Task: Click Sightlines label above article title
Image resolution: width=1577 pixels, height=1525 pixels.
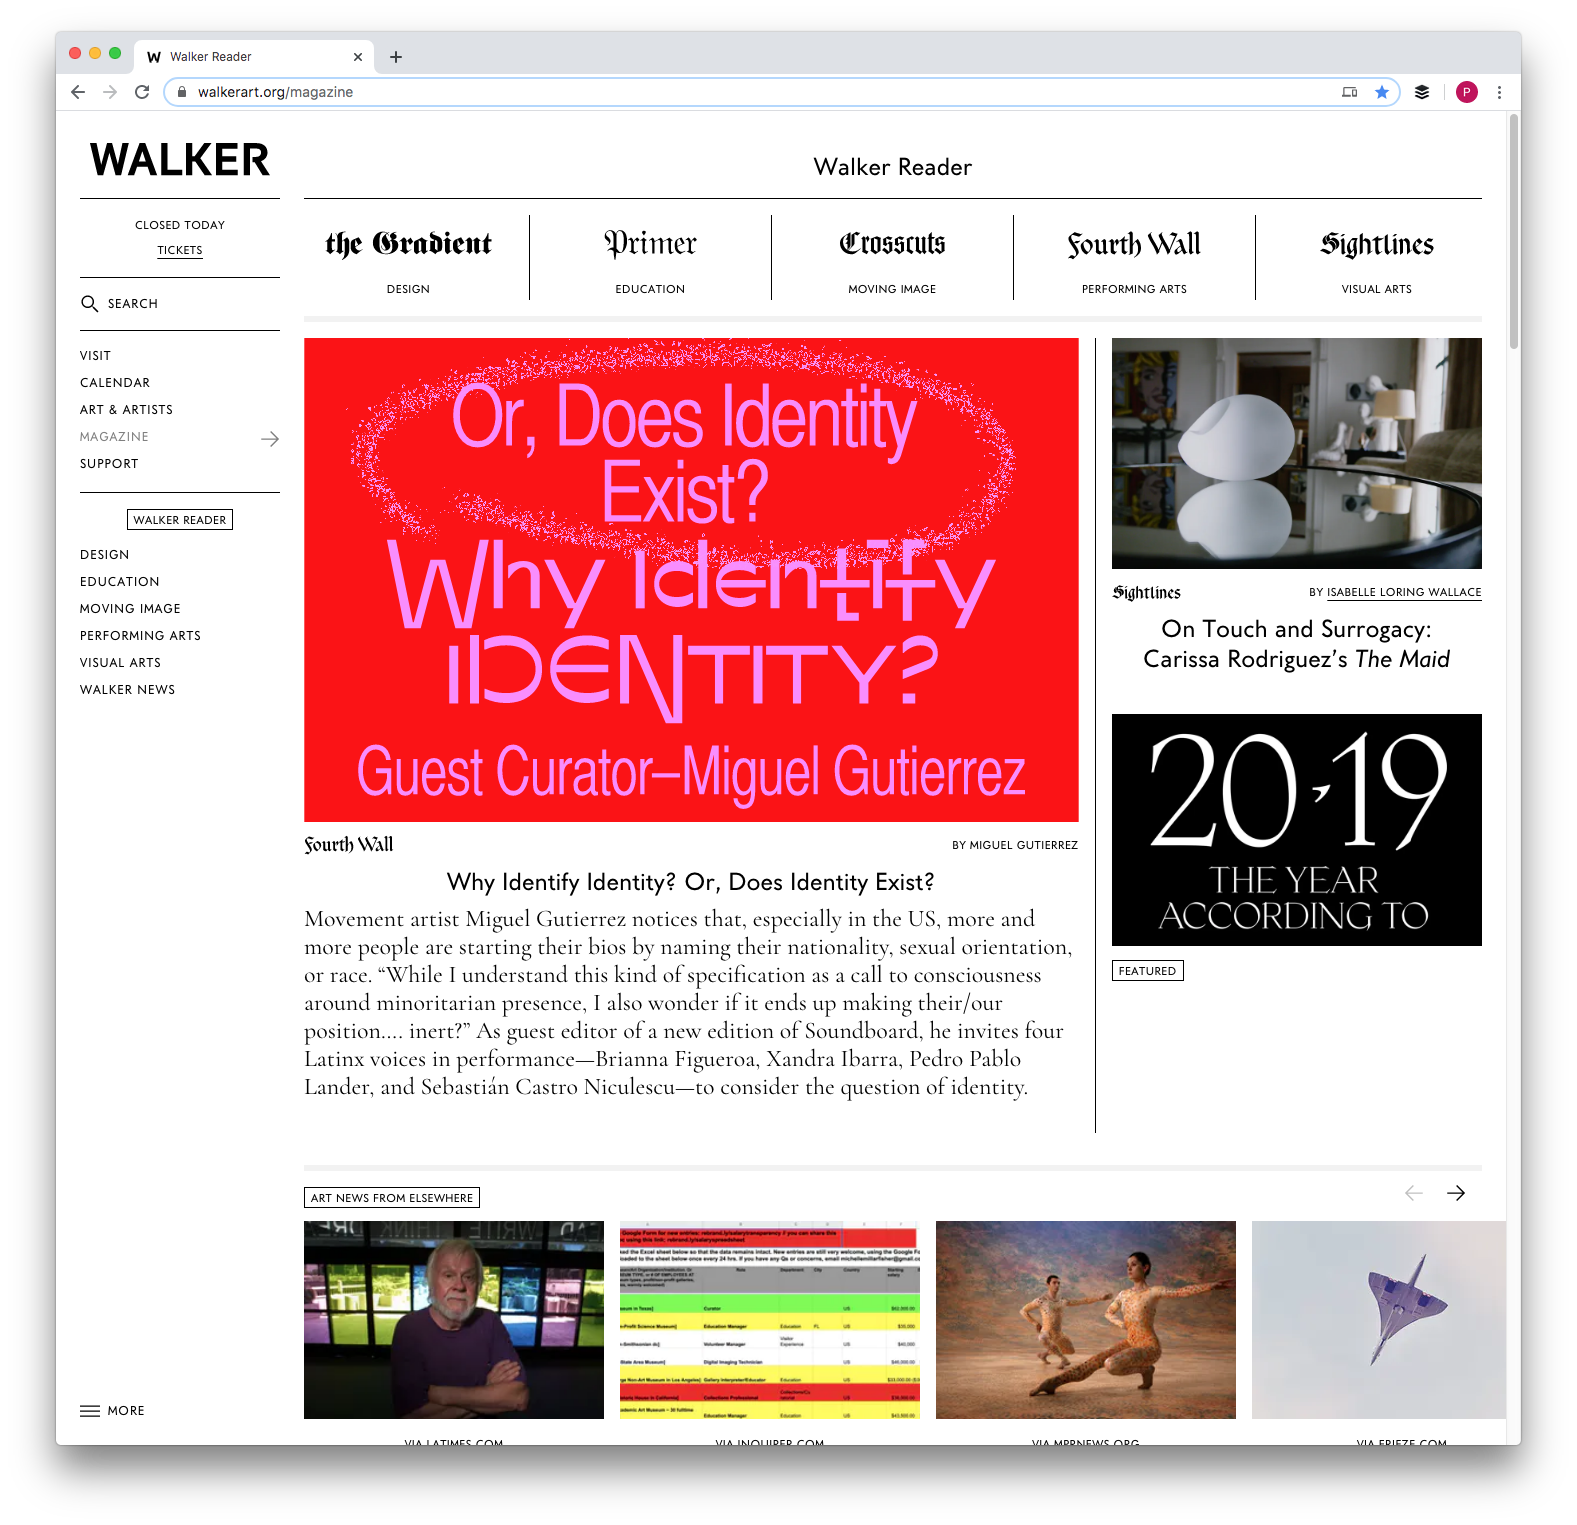Action: pos(1147,593)
